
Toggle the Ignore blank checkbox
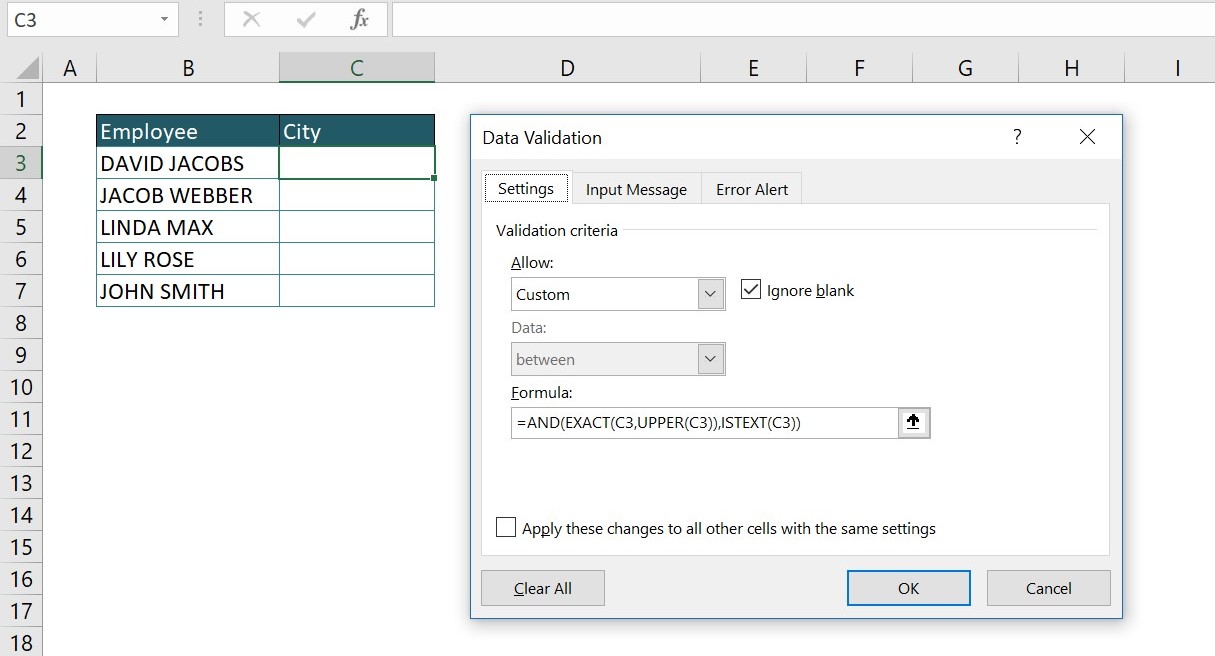pos(749,290)
